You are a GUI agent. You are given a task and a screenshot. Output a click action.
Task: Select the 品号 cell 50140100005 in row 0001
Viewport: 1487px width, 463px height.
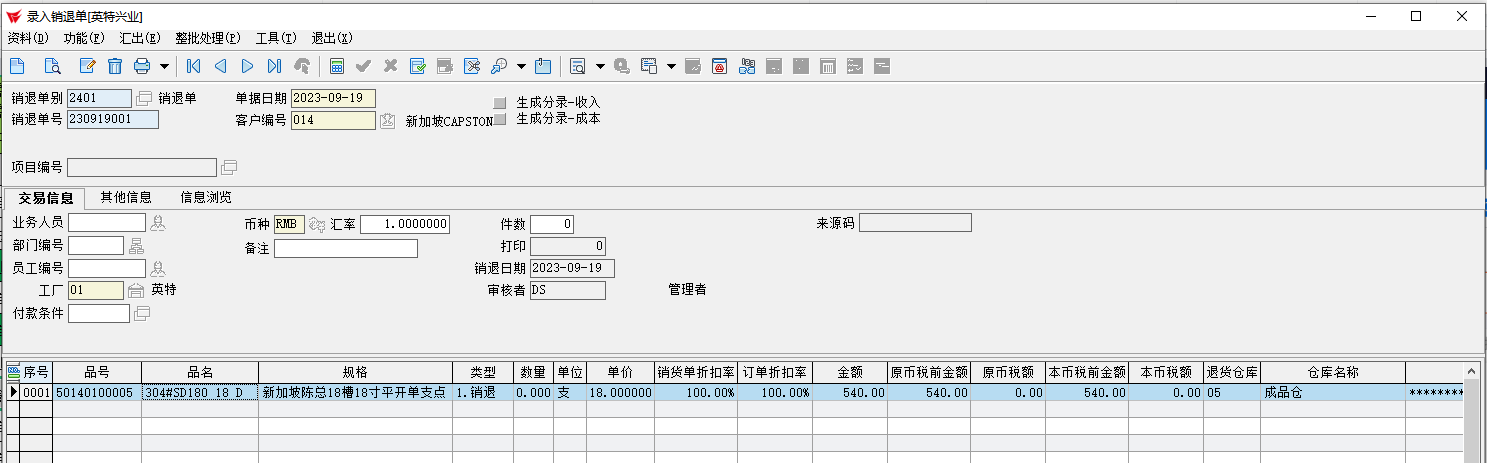[x=97, y=393]
